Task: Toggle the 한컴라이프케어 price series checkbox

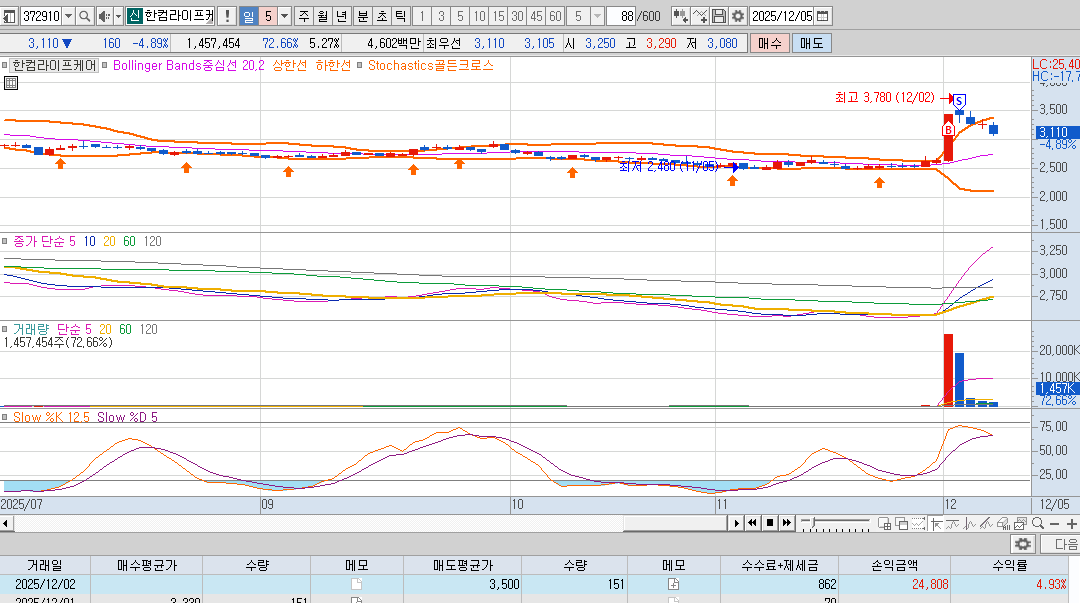Action: pyautogui.click(x=4, y=65)
